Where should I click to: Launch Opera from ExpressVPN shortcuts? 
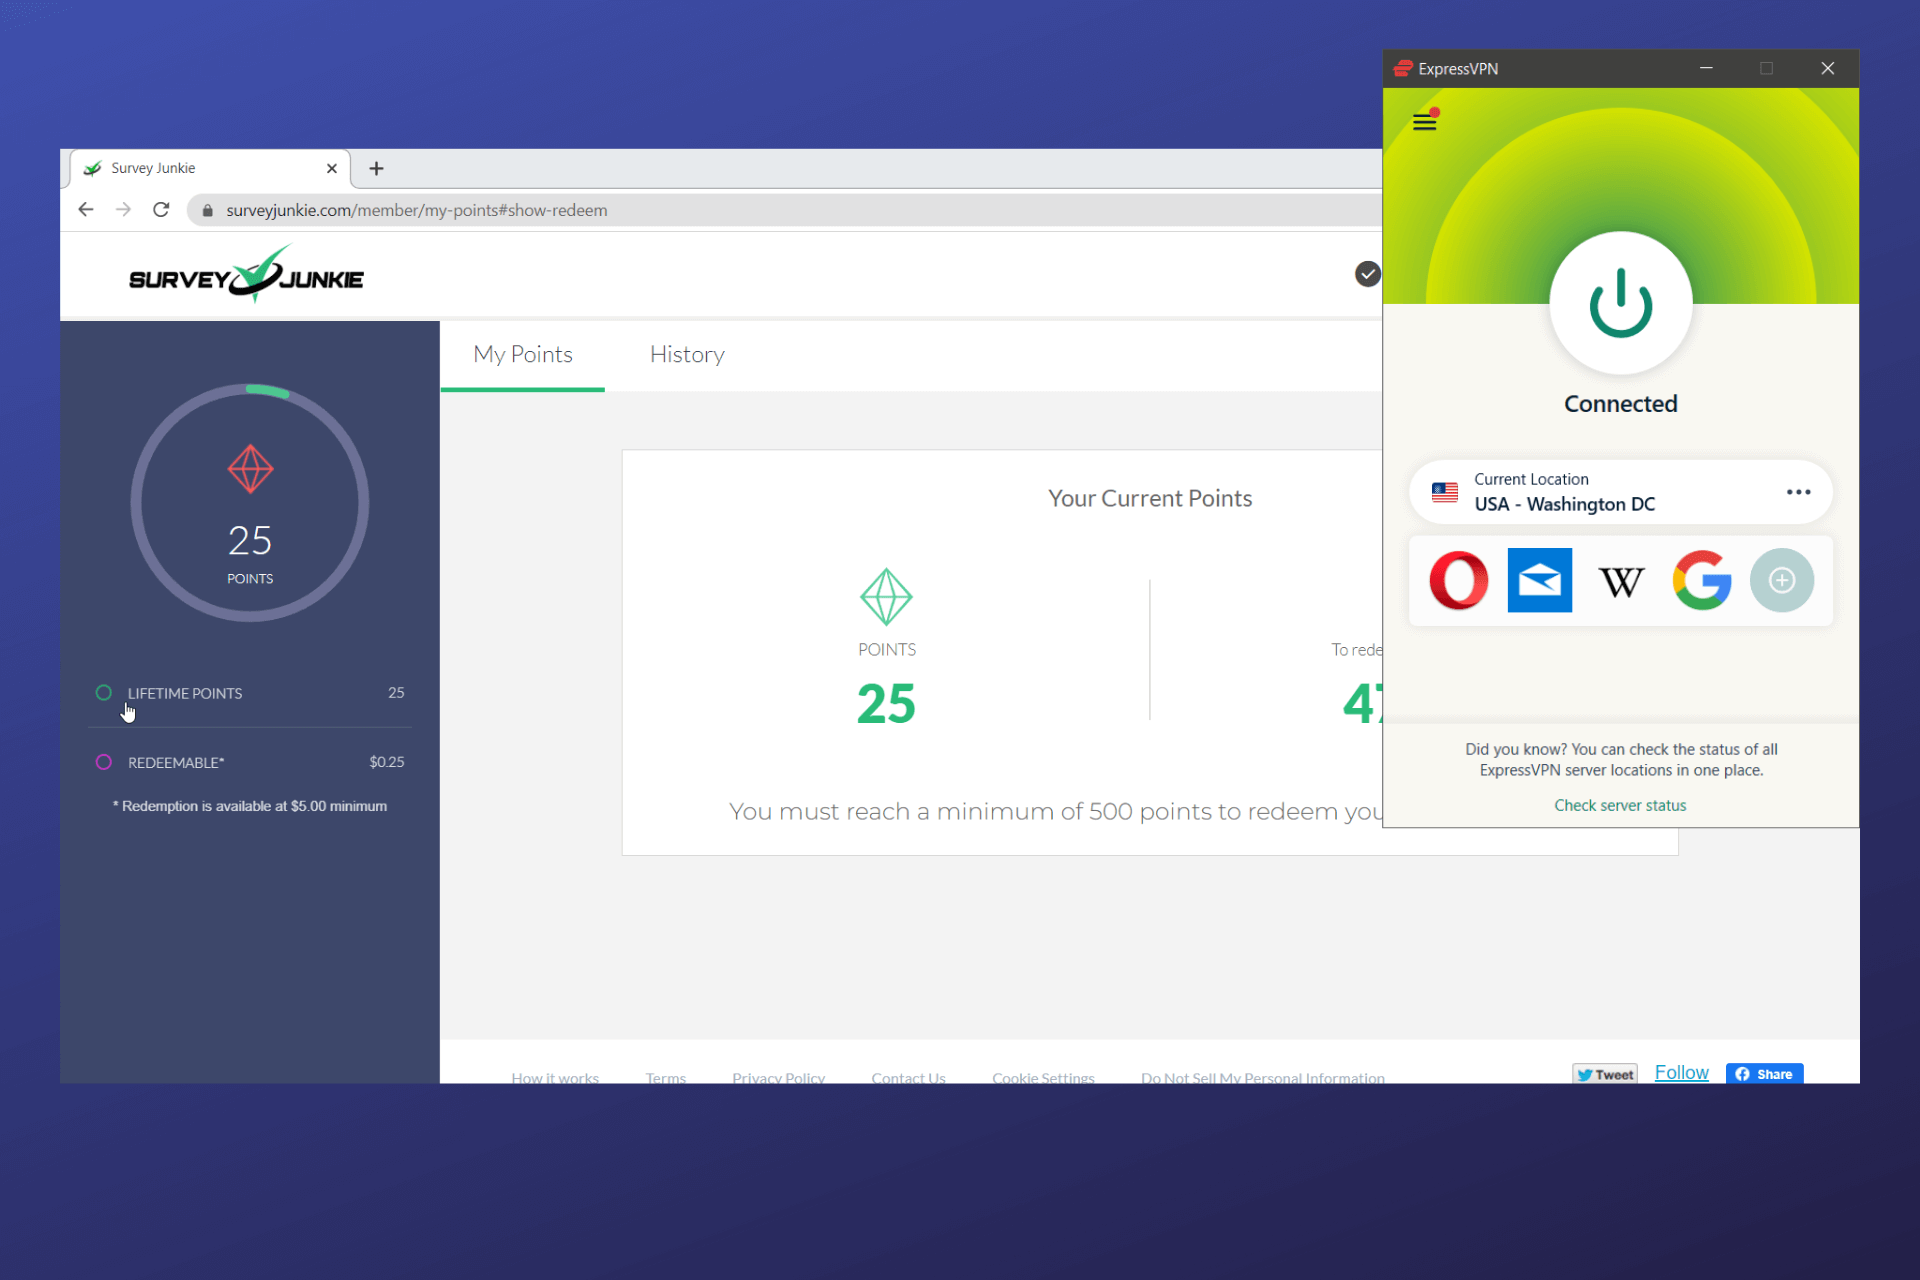pyautogui.click(x=1459, y=580)
